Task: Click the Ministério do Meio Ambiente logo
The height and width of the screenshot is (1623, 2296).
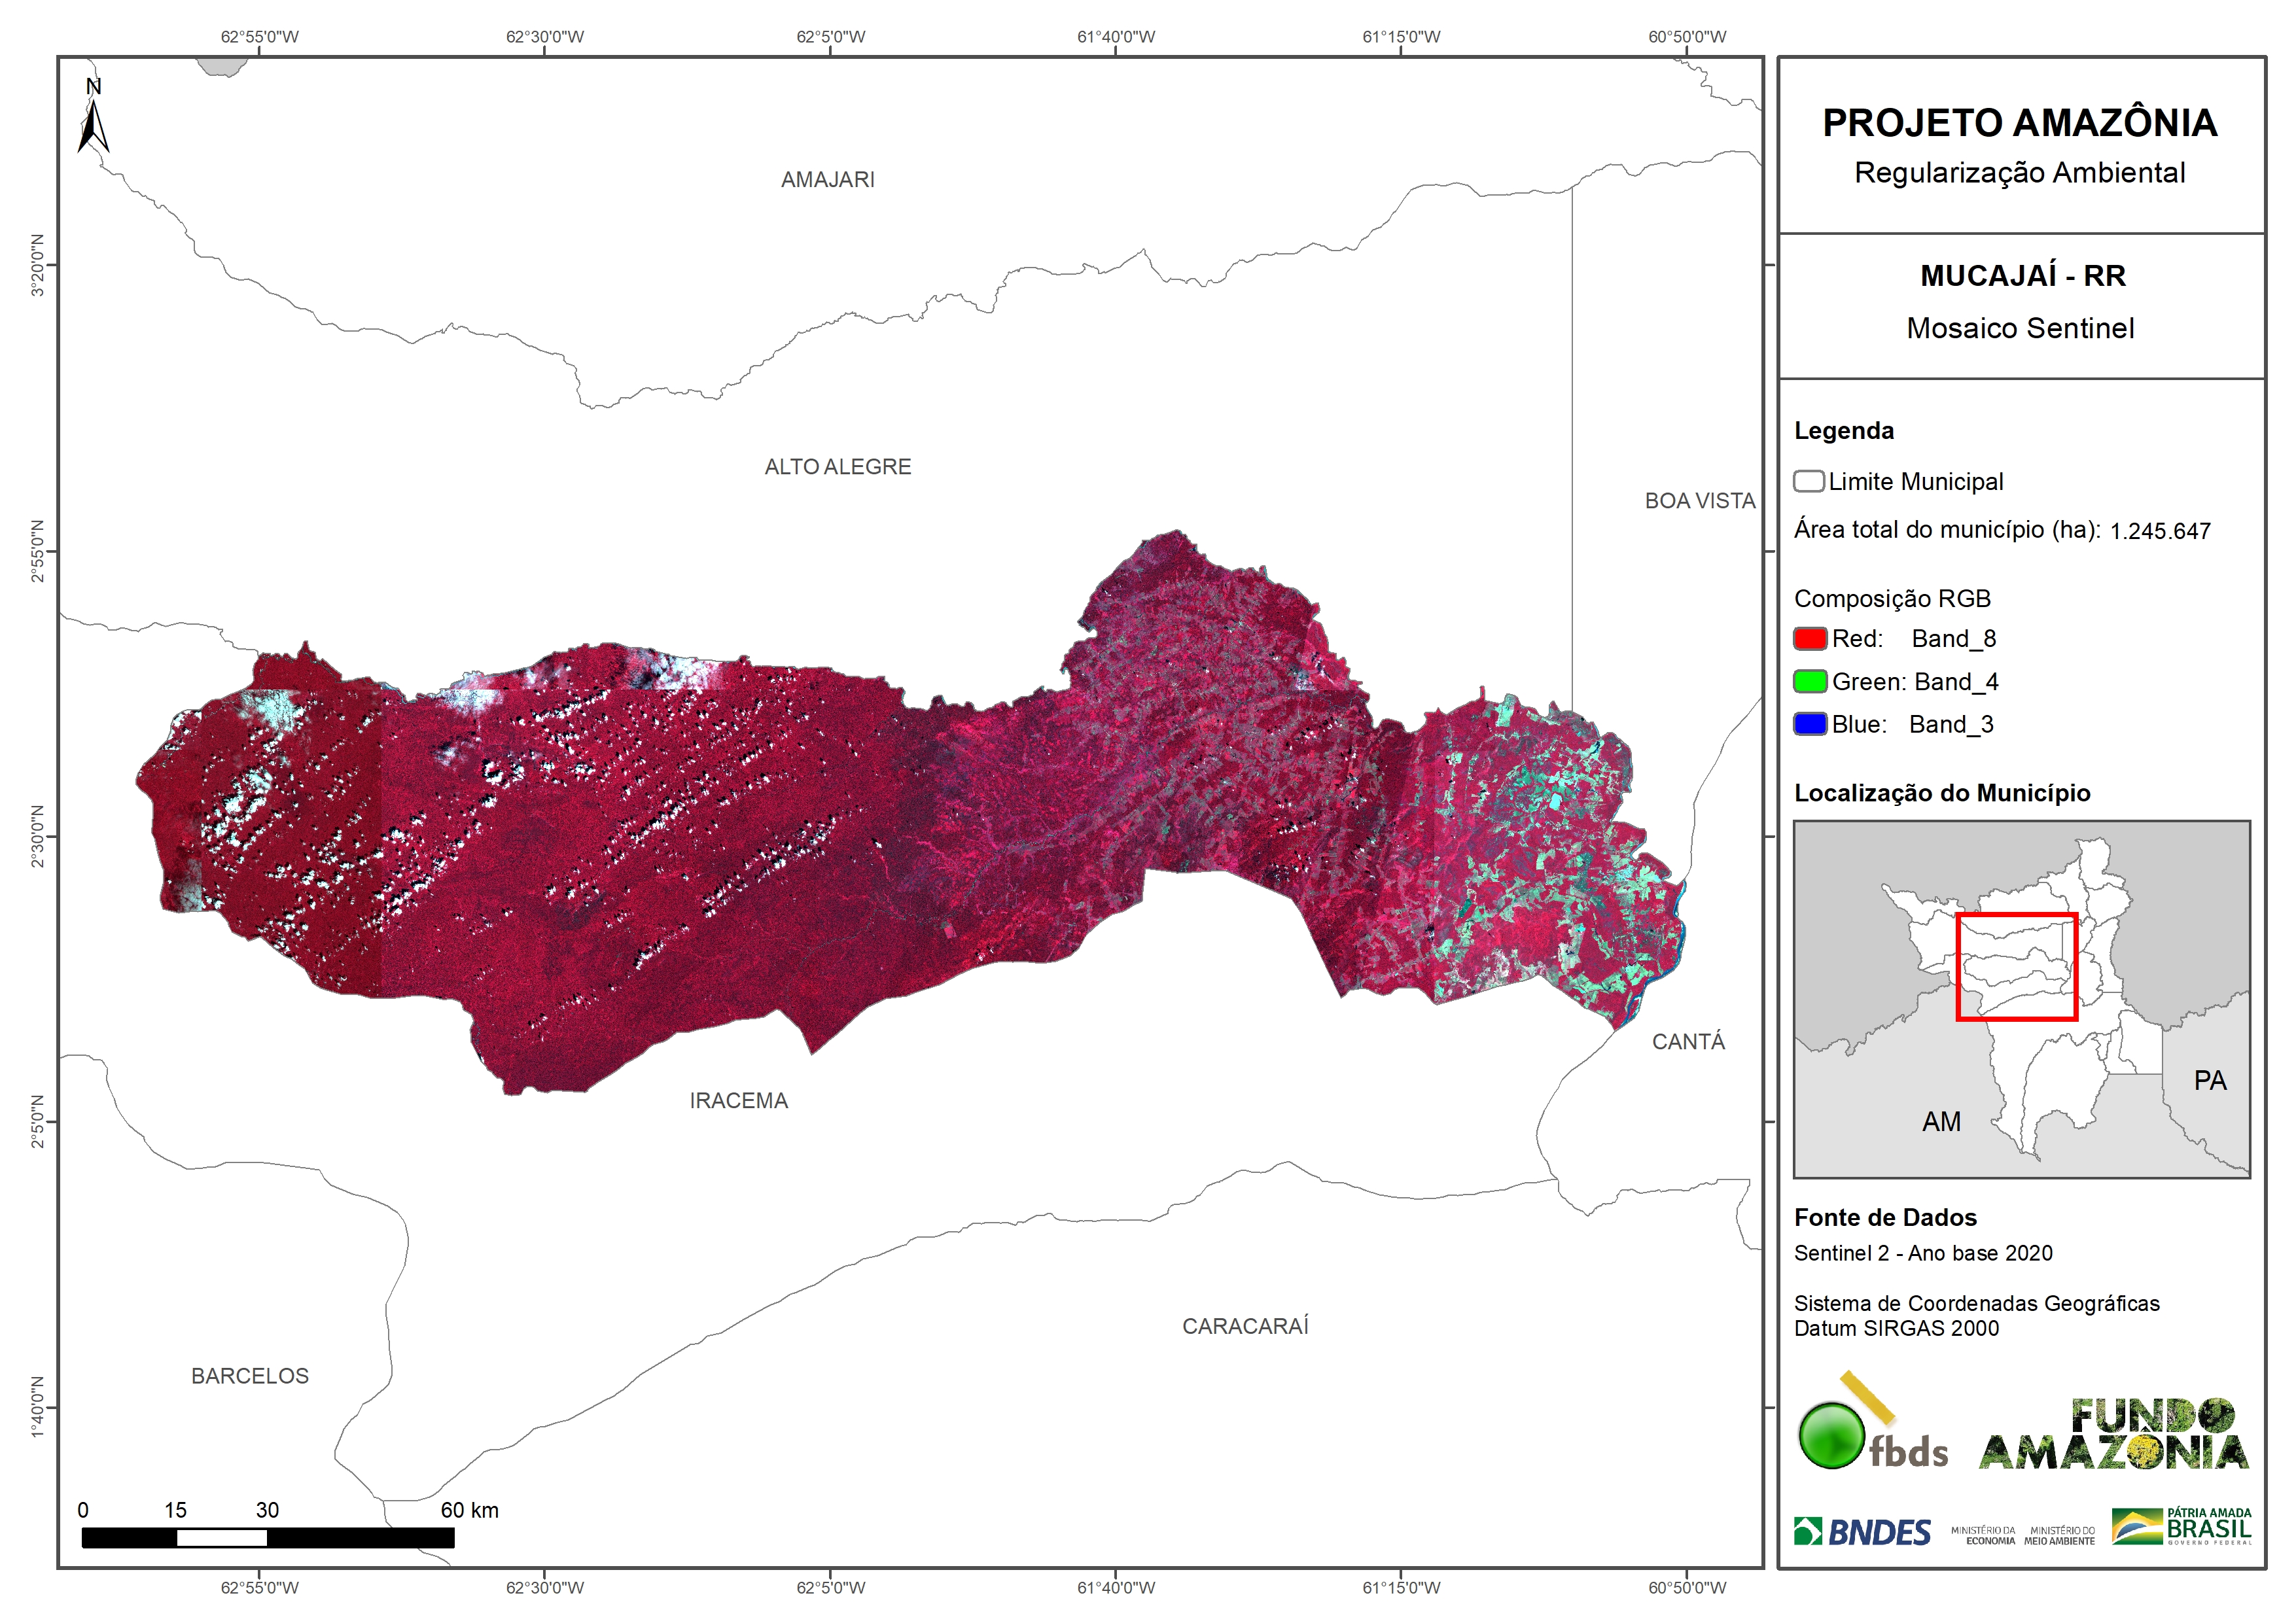Action: (x=2059, y=1535)
